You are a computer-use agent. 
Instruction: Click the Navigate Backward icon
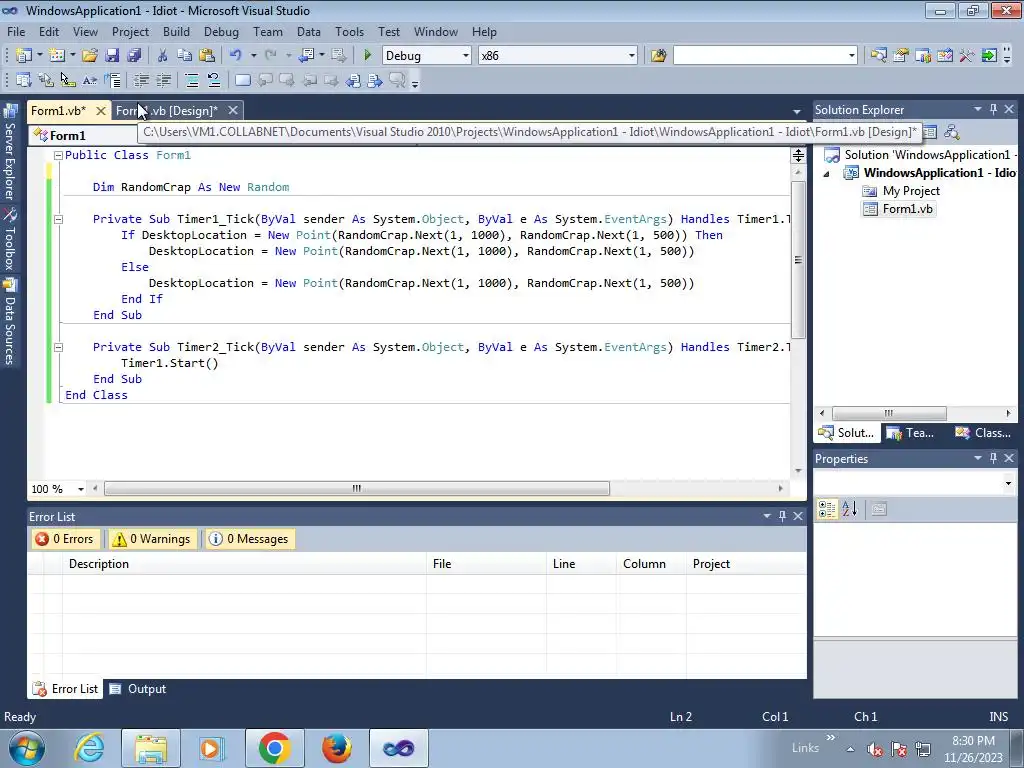[306, 56]
